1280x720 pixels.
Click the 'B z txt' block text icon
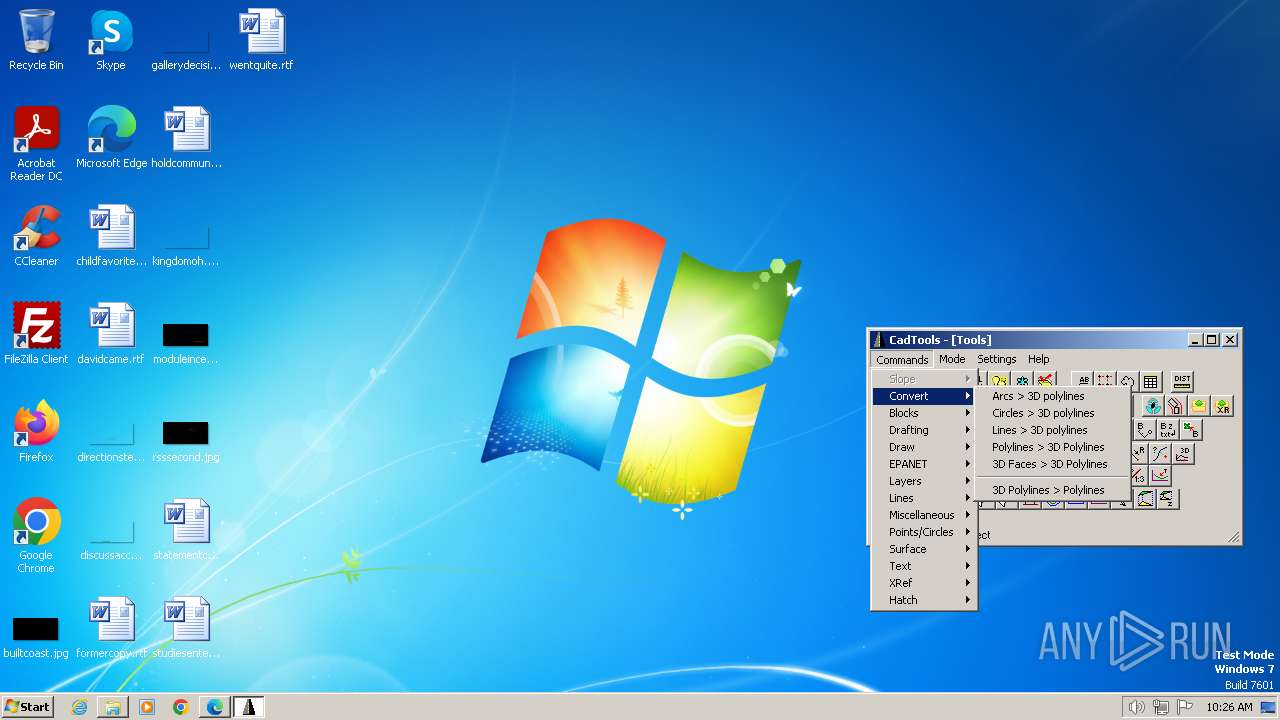pyautogui.click(x=1167, y=429)
